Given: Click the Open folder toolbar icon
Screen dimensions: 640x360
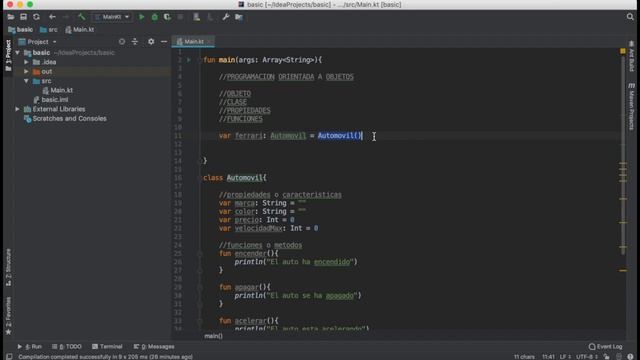Looking at the screenshot, I should pyautogui.click(x=11, y=17).
